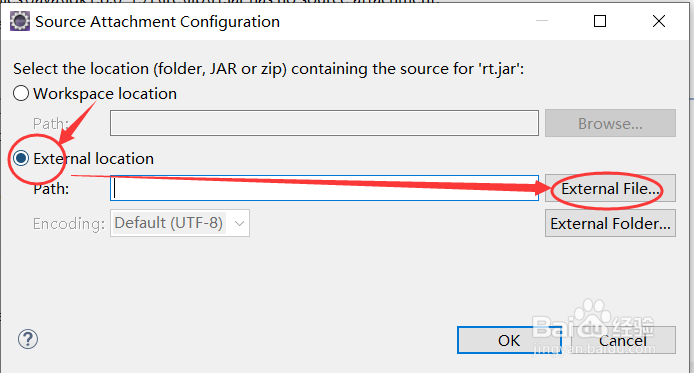Click the greyed-out Workspace Path field
The width and height of the screenshot is (694, 373).
[324, 123]
